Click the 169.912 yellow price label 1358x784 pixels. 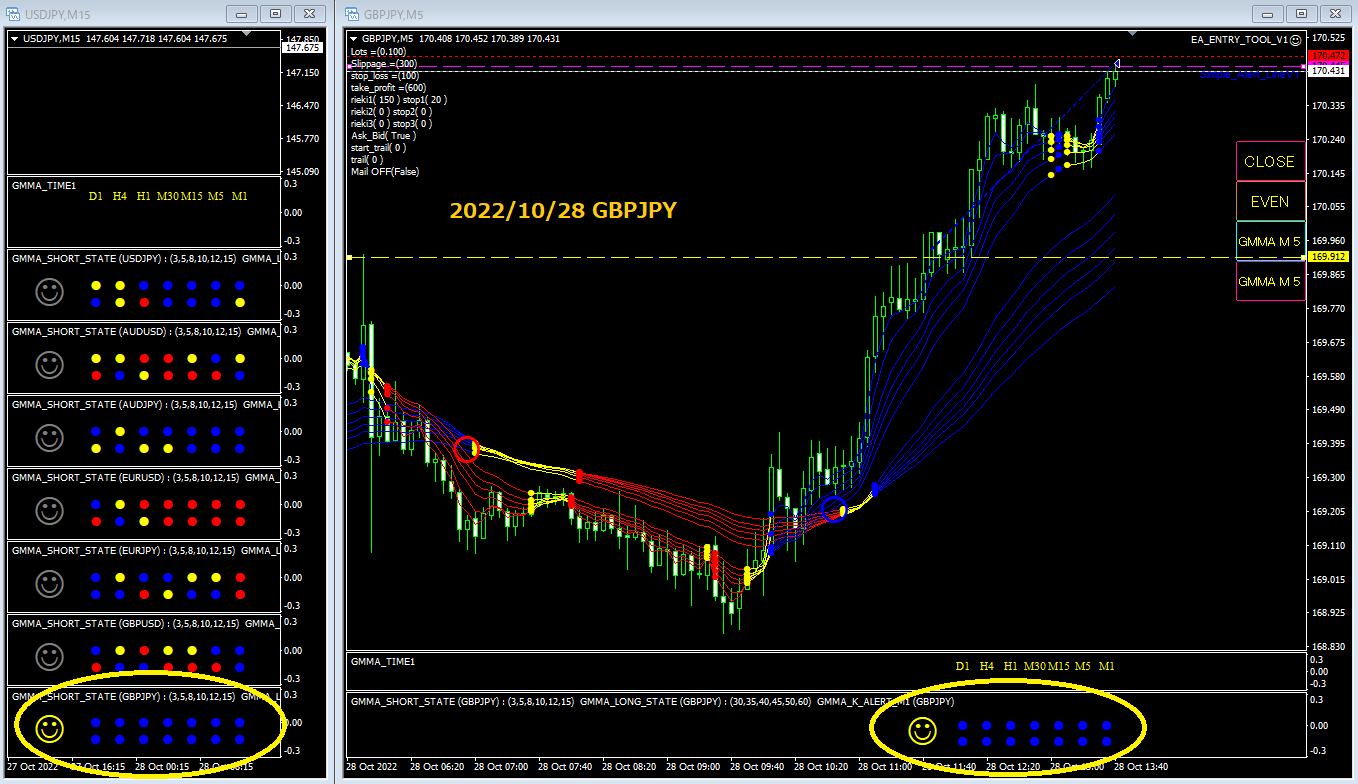[x=1328, y=258]
